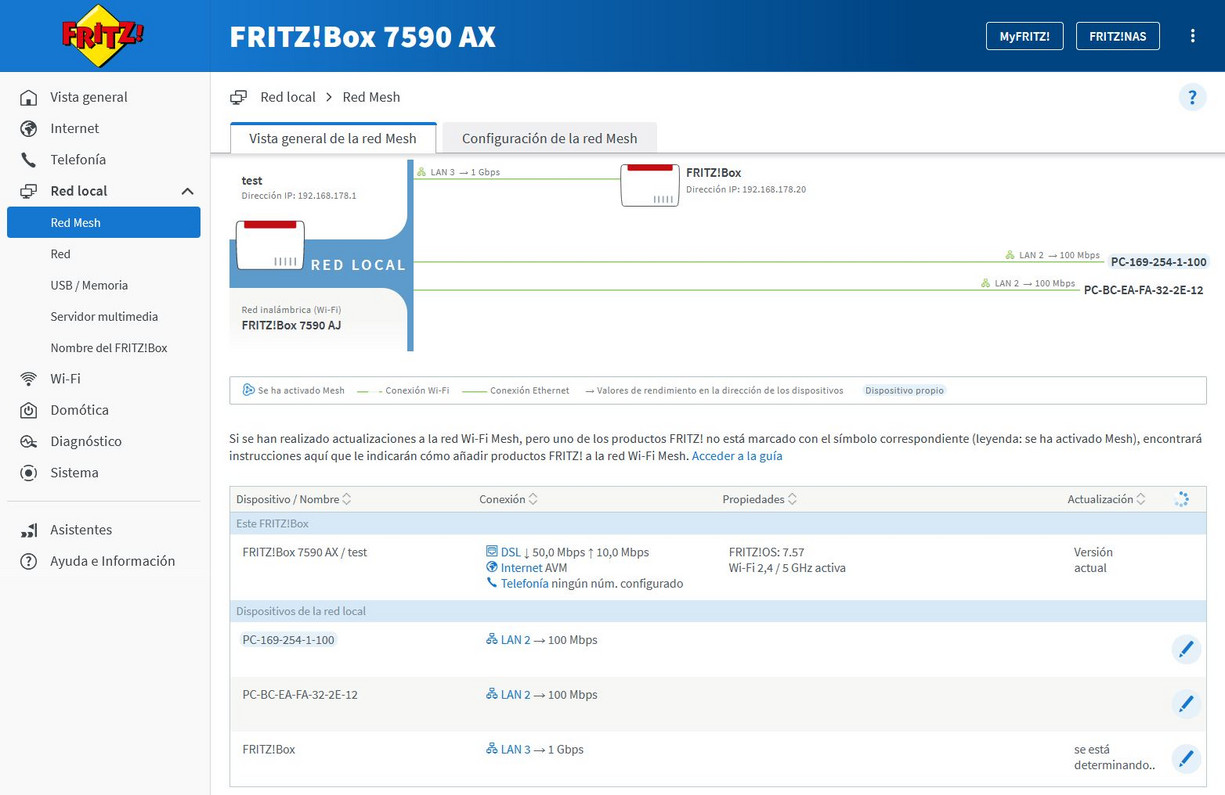Click the FRITZ! logo
The height and width of the screenshot is (795, 1225).
coord(103,35)
